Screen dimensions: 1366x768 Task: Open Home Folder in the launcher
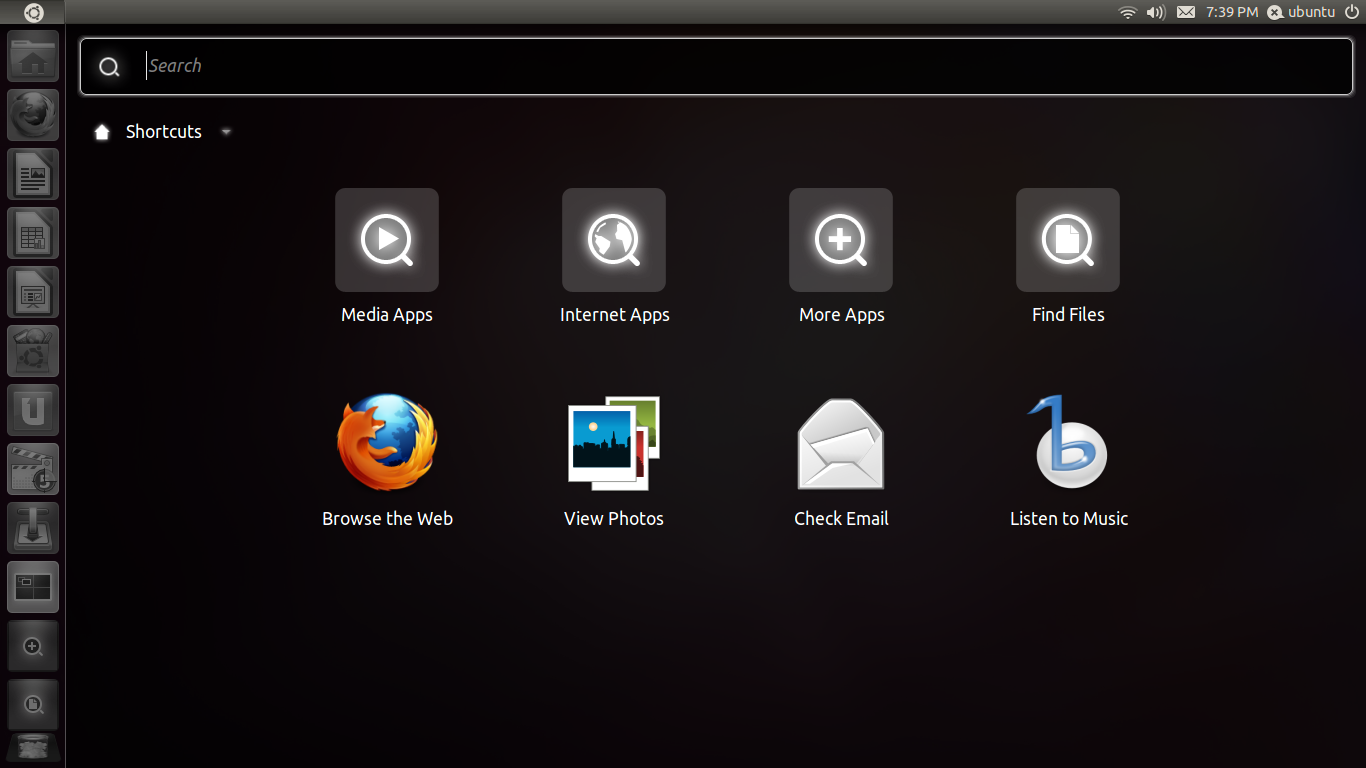coord(33,57)
